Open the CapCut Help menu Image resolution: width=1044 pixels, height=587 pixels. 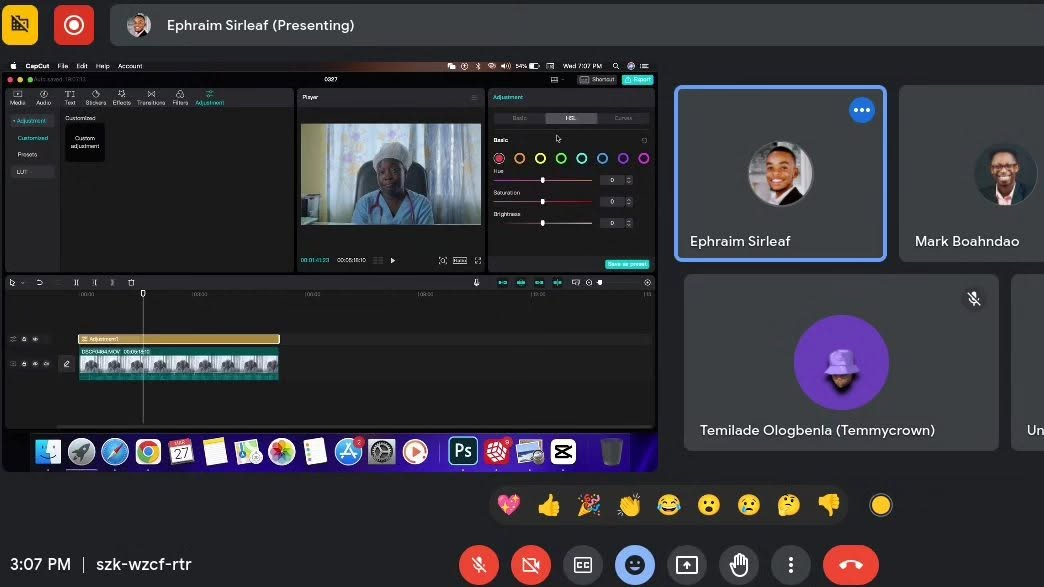[103, 66]
